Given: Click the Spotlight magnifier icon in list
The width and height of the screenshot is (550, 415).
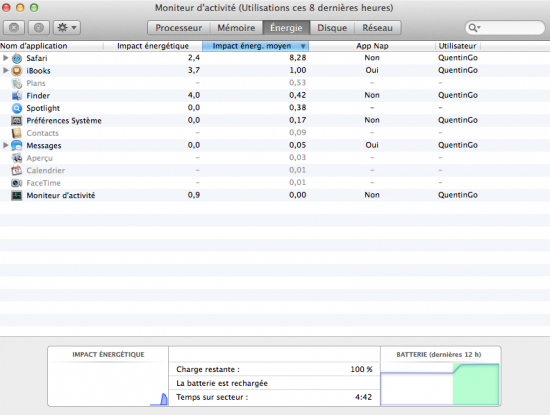Looking at the screenshot, I should point(16,108).
